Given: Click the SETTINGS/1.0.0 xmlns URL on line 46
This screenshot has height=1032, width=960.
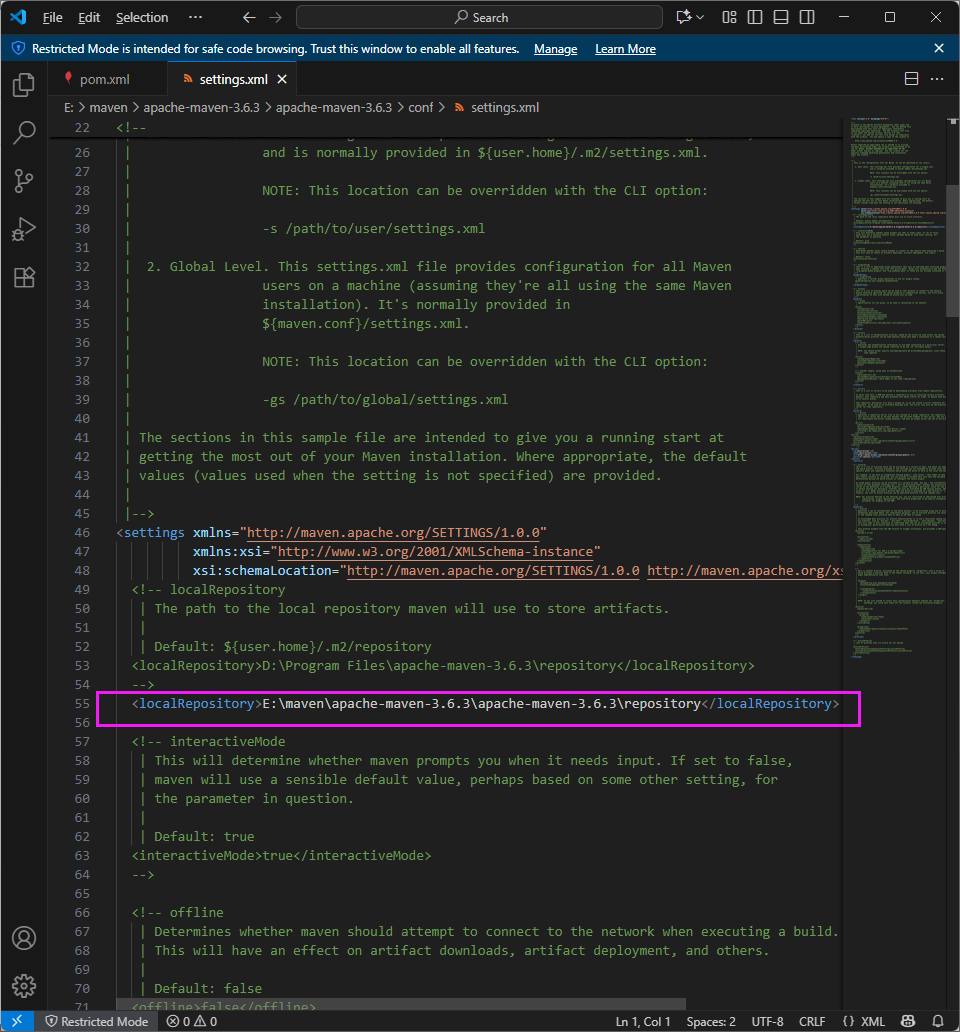Looking at the screenshot, I should (393, 532).
